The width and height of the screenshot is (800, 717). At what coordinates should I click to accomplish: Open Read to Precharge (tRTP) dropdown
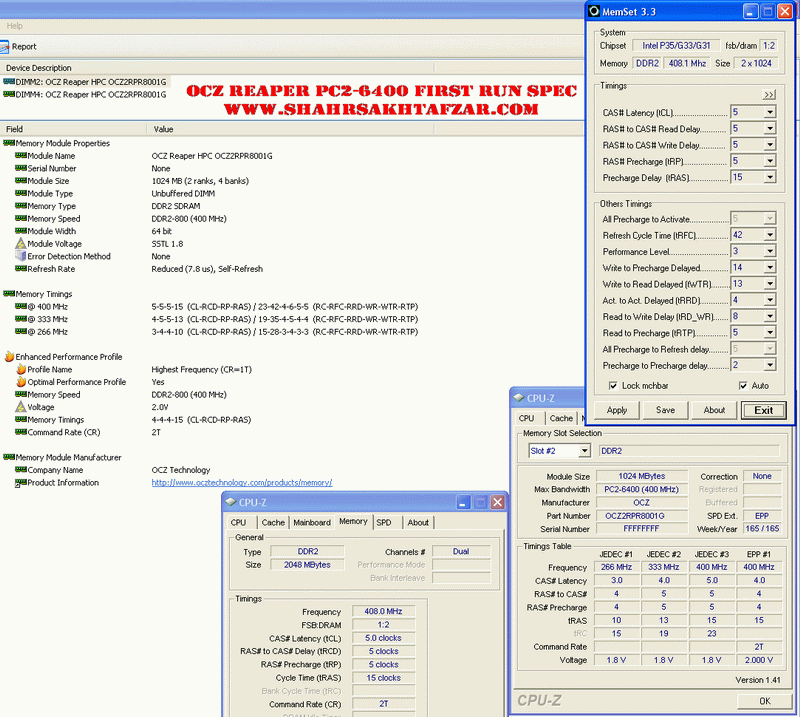[770, 333]
